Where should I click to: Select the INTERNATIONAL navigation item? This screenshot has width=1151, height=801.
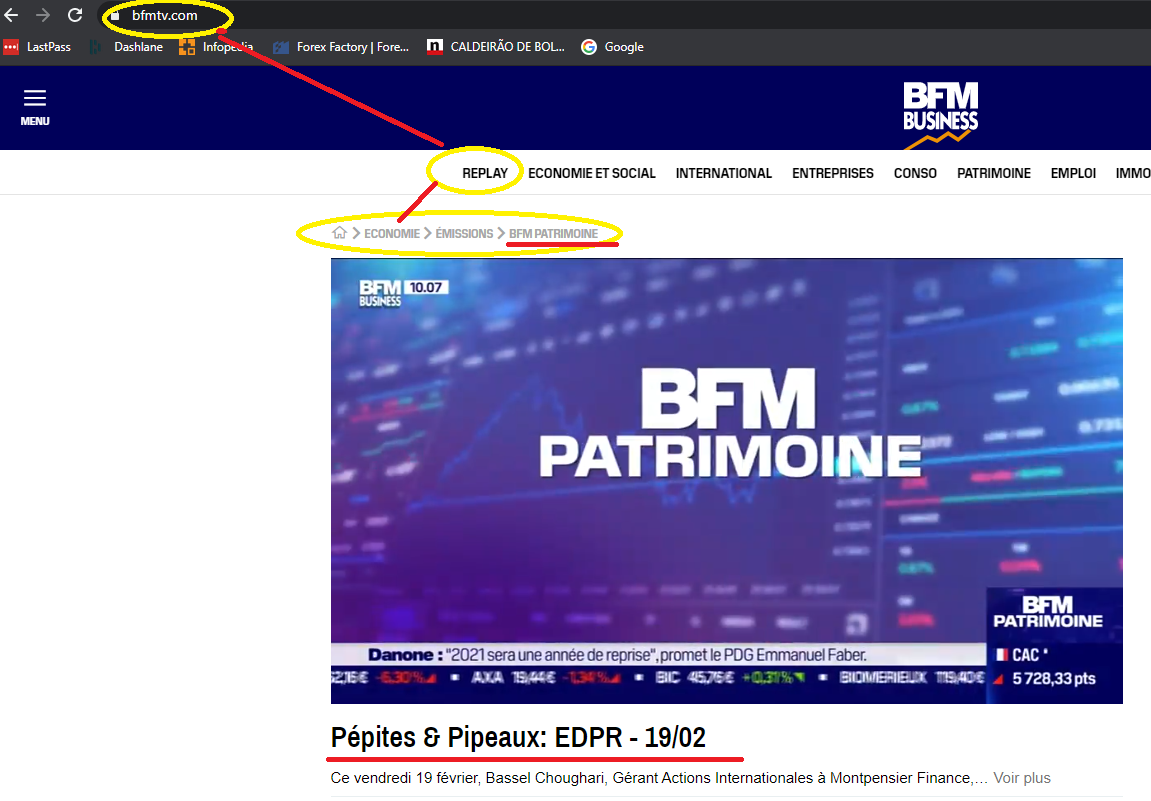724,173
